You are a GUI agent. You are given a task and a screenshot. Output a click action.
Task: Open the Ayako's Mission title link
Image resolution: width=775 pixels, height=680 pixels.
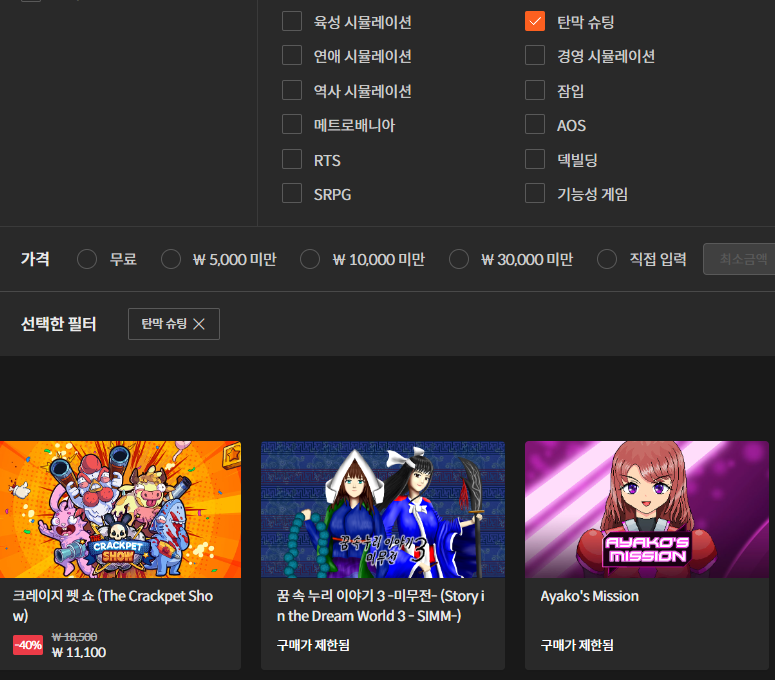[589, 596]
